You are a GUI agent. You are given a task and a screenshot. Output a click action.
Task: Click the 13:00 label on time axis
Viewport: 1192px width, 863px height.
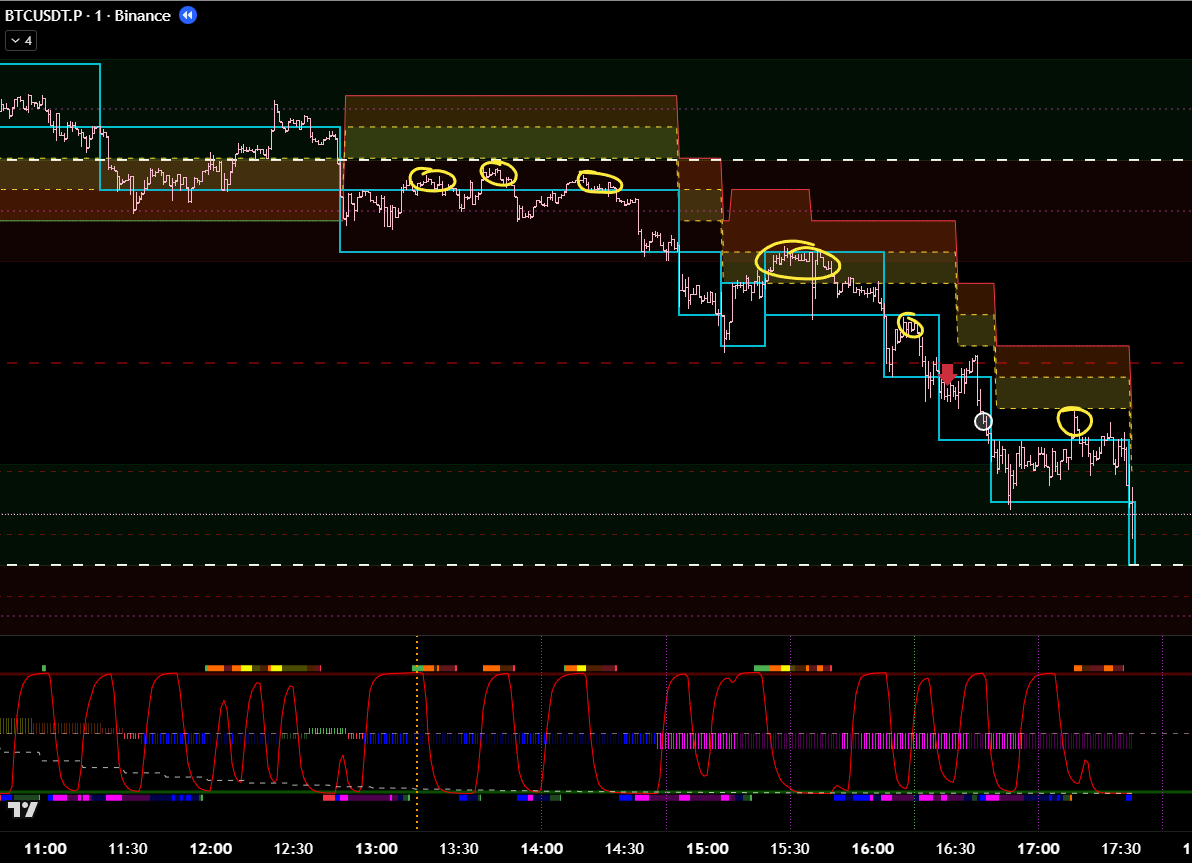point(376,849)
